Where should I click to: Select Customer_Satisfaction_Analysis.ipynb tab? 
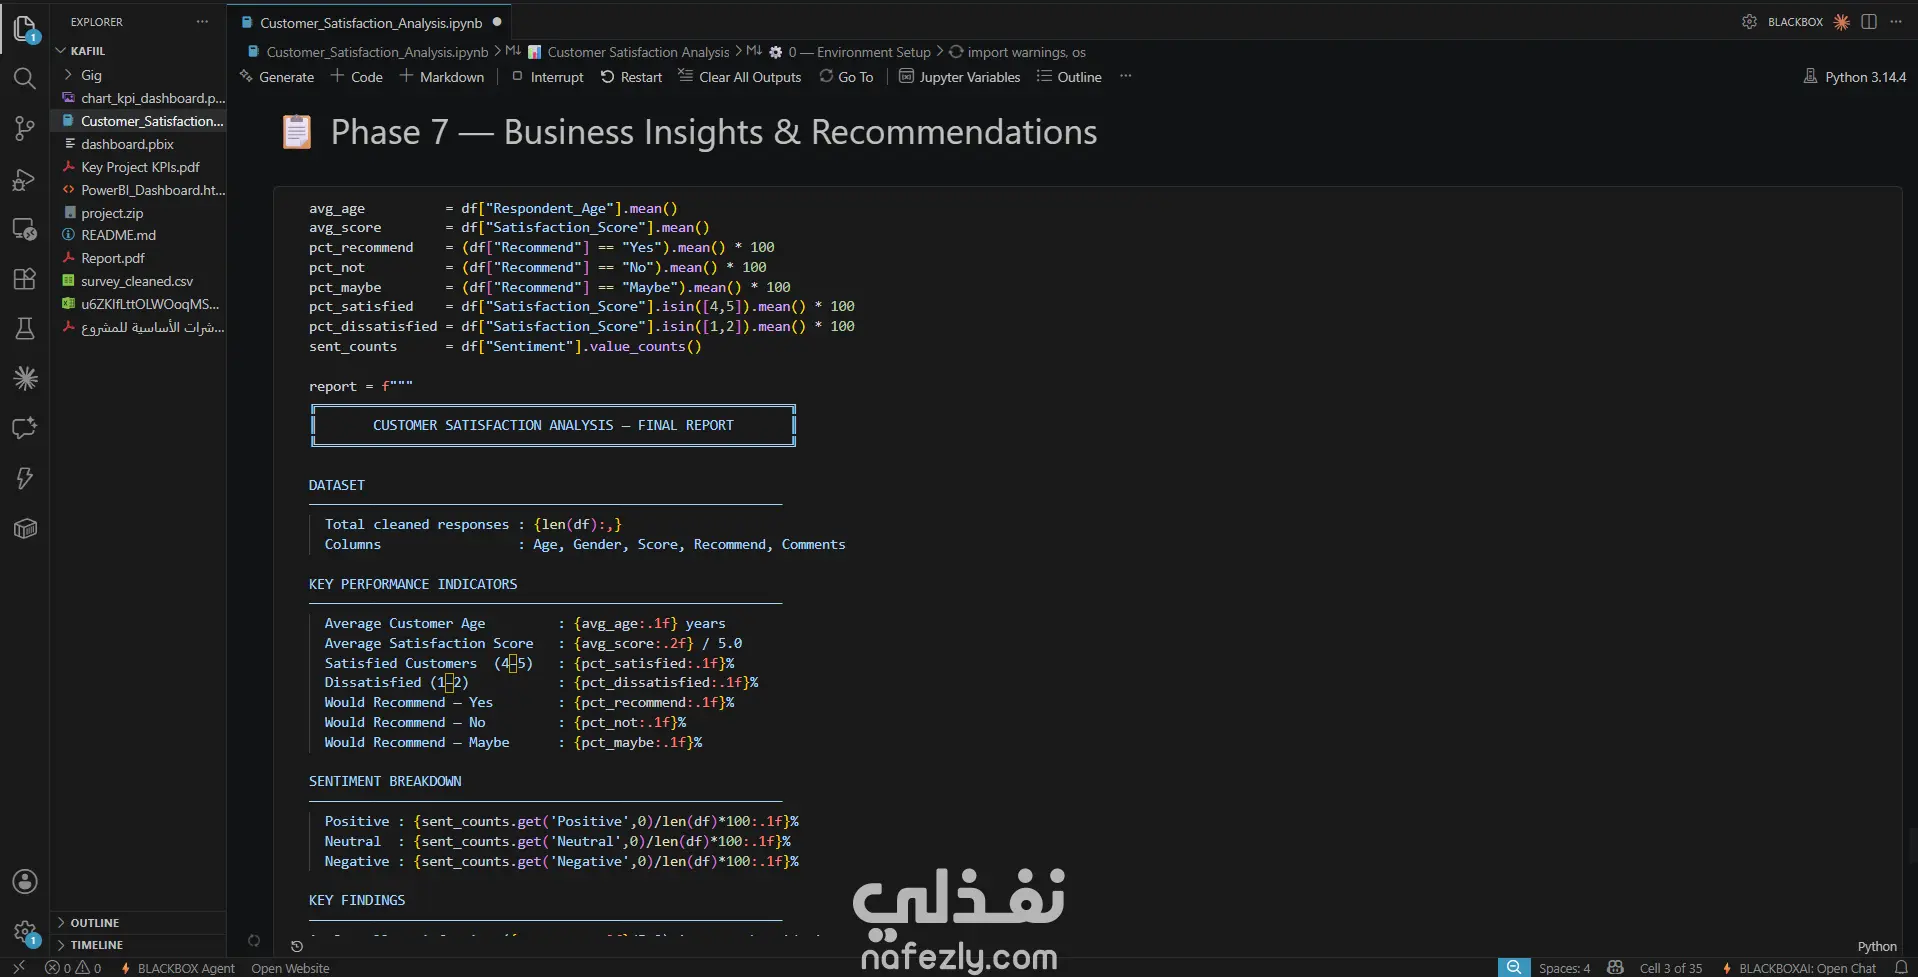coord(371,23)
